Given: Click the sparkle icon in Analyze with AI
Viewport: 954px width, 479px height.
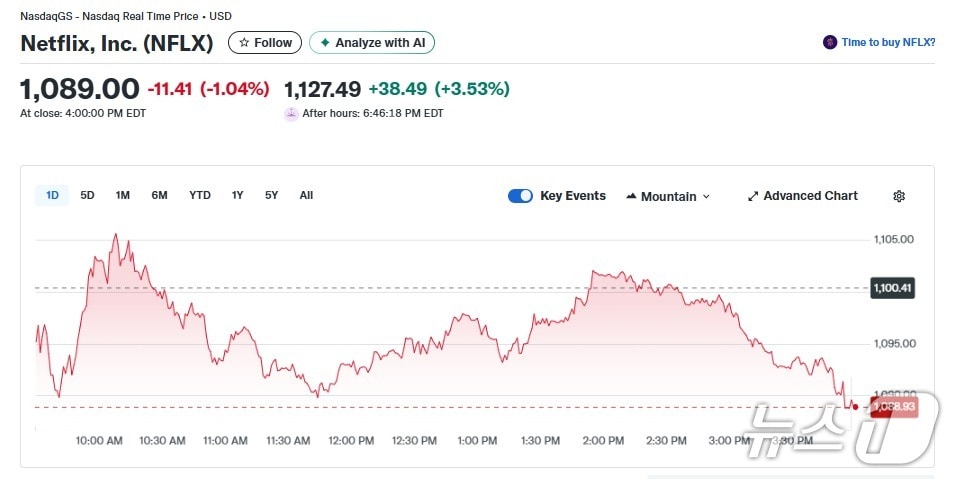Looking at the screenshot, I should (x=325, y=43).
